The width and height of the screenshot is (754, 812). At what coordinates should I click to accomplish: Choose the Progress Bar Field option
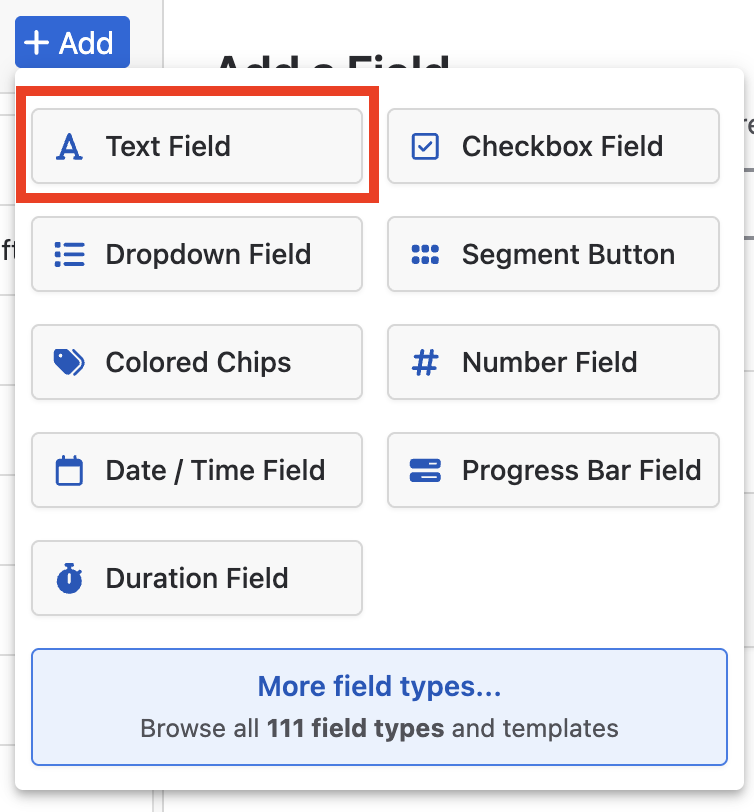tap(553, 470)
